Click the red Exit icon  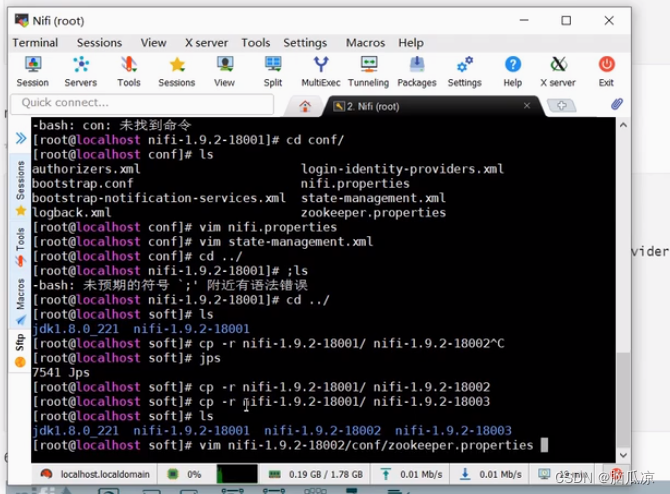coord(606,71)
